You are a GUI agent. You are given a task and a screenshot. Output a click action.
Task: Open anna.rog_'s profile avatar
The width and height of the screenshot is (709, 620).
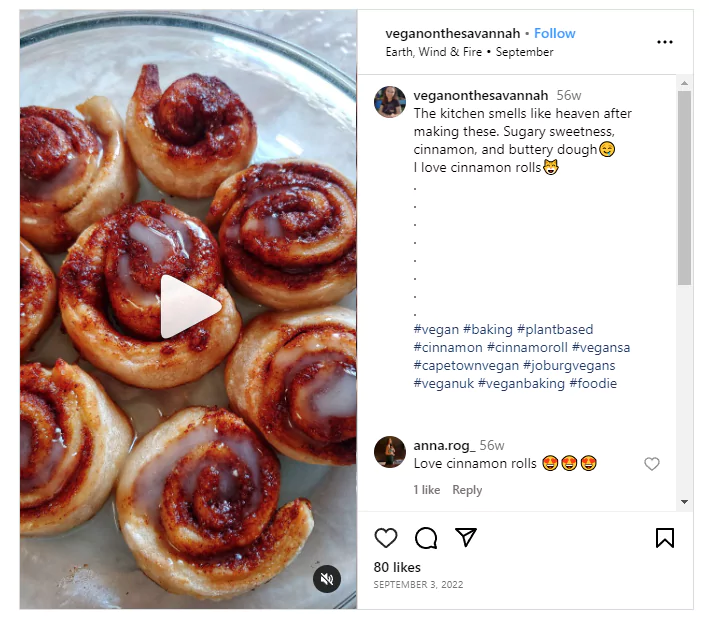click(x=390, y=452)
